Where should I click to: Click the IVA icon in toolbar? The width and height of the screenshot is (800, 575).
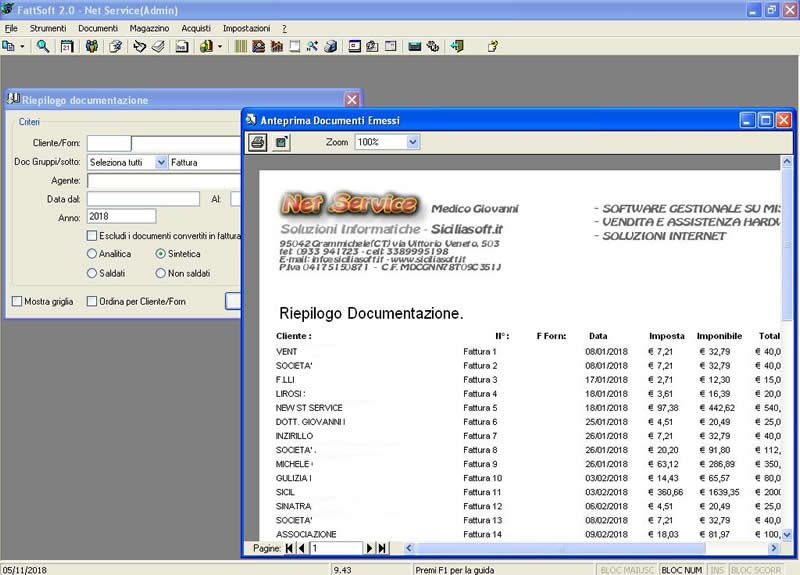(x=182, y=46)
